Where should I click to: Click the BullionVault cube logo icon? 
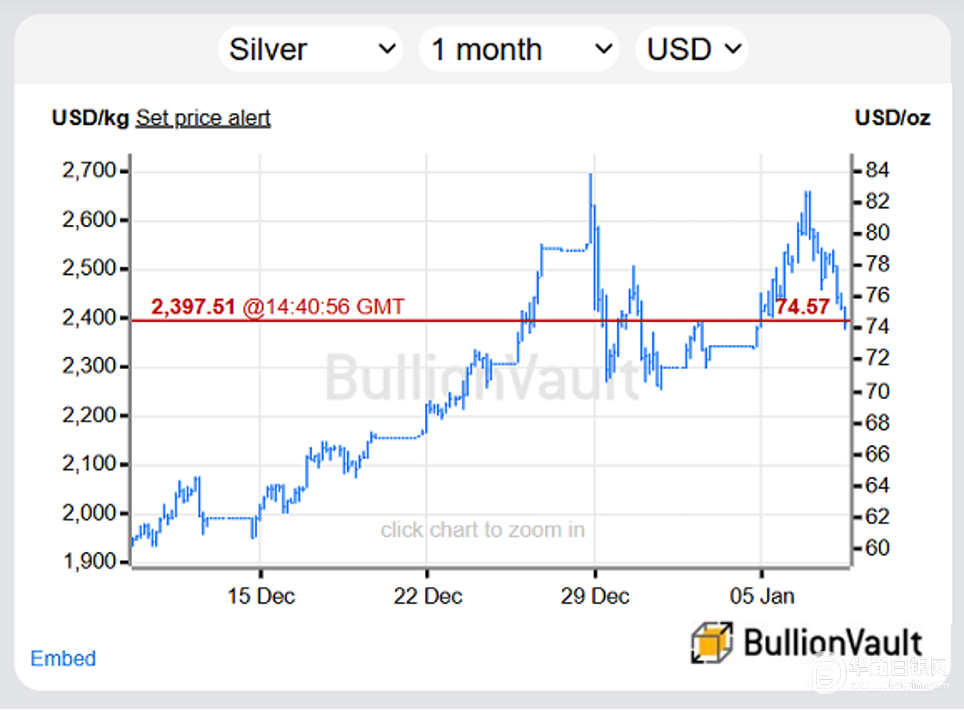pos(712,642)
